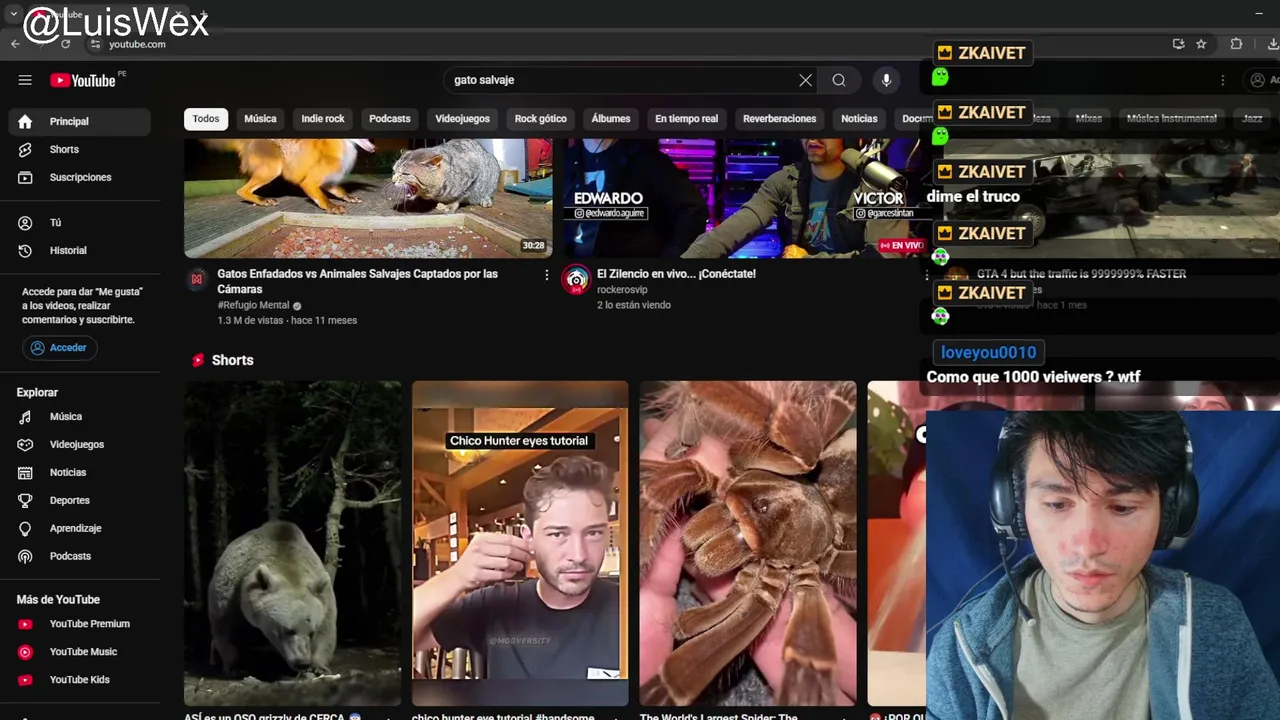Open Podcasts under Explorar in sidebar
Screen dimensions: 1280x720
(x=80, y=557)
